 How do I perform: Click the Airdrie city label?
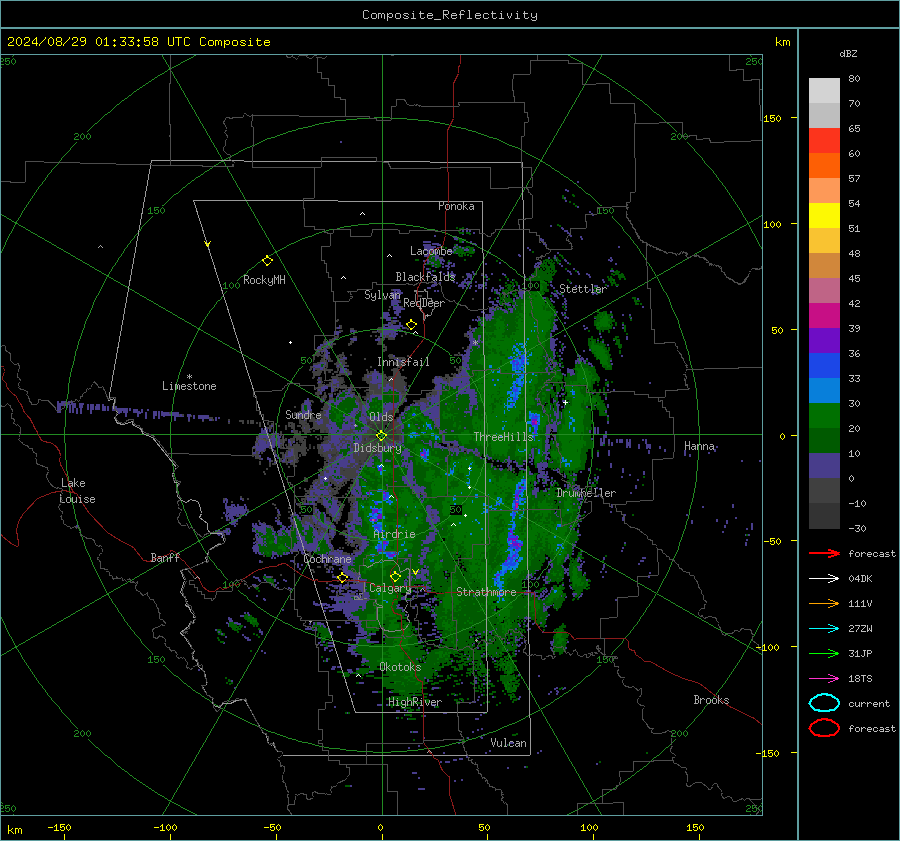click(394, 534)
